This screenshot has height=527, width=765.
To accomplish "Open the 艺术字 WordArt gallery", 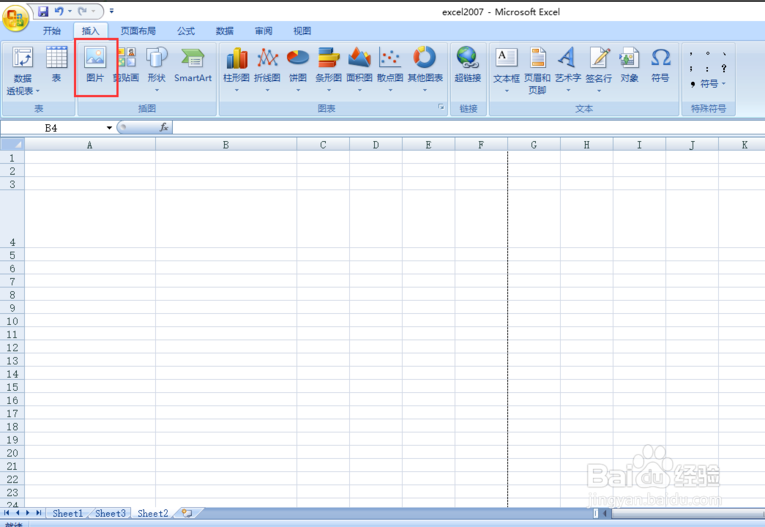I will tap(568, 68).
